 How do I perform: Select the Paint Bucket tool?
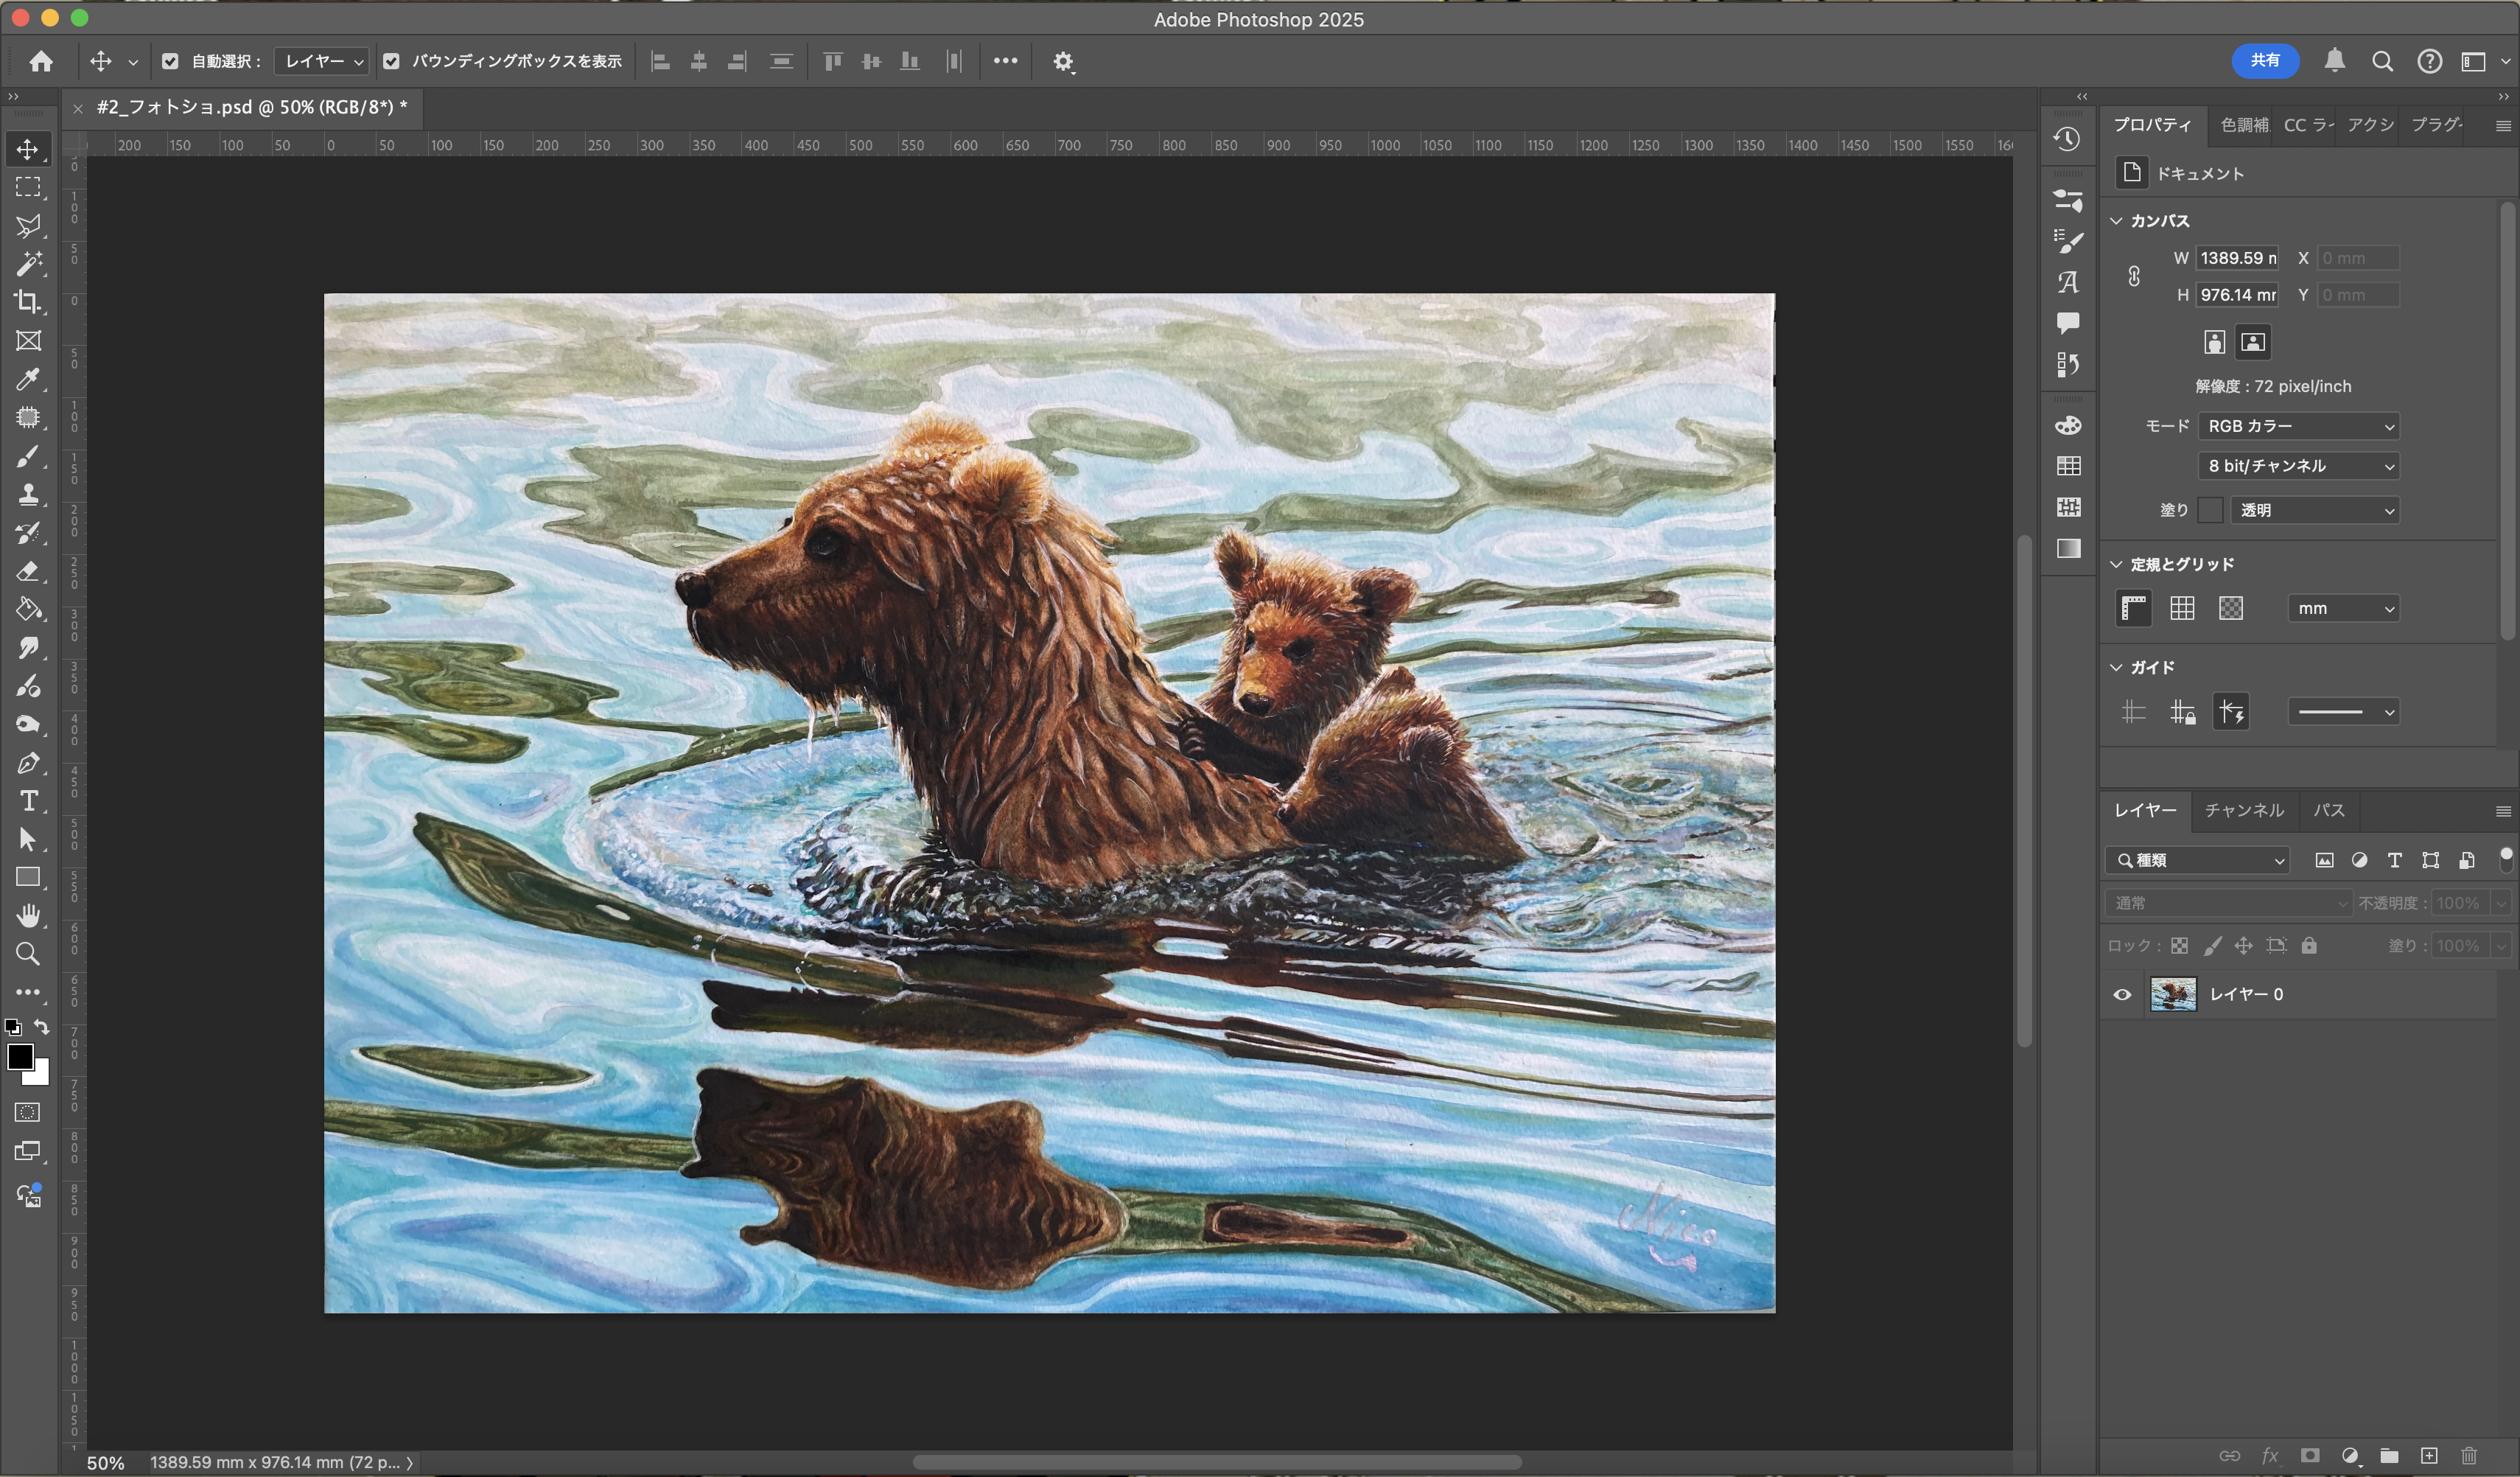(28, 609)
